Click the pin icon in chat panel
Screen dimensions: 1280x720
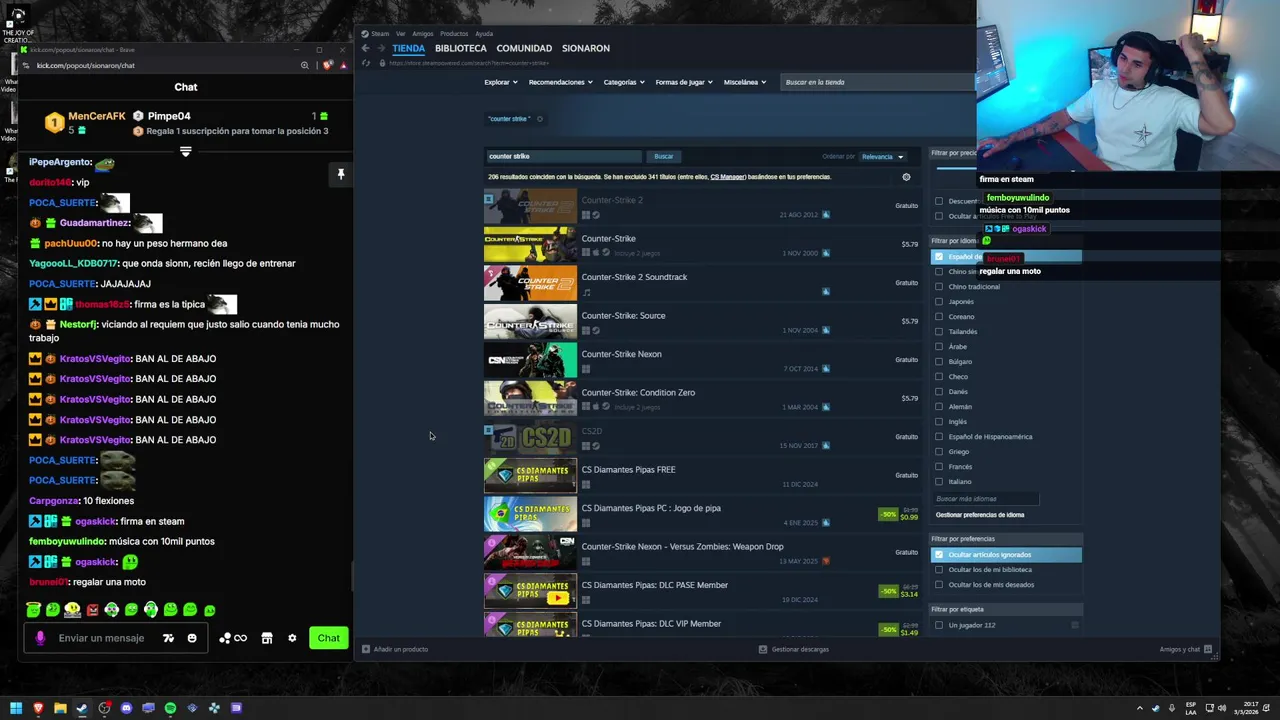[x=340, y=174]
